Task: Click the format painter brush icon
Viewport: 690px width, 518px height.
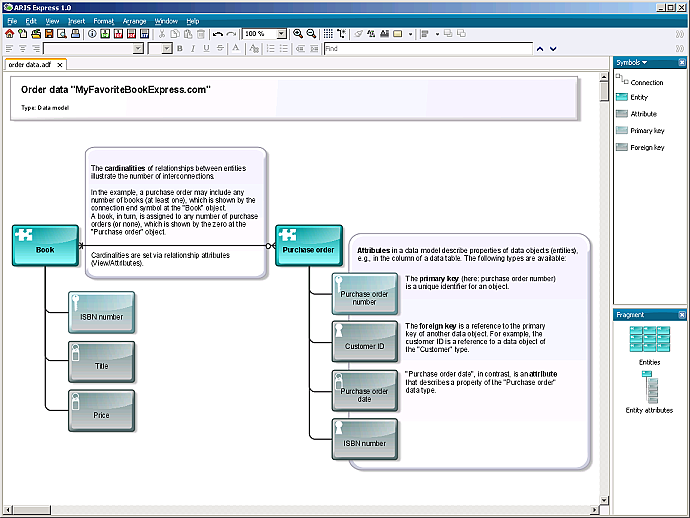Action: tap(359, 34)
